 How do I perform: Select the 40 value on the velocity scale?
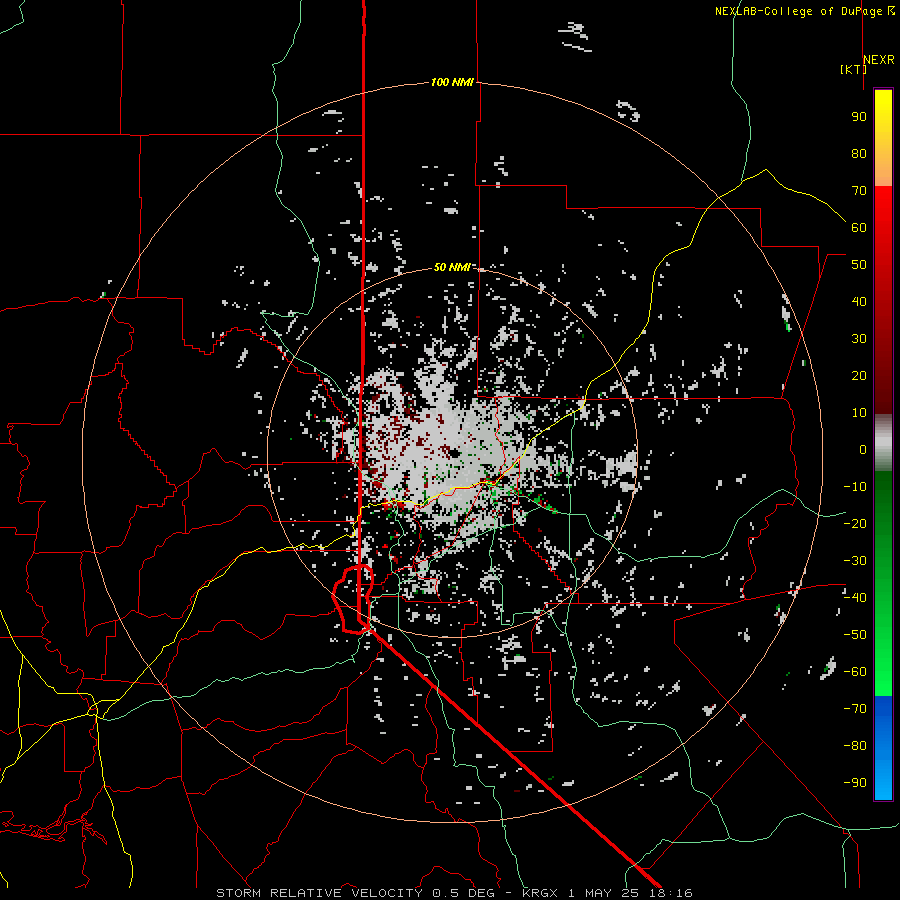pos(859,301)
